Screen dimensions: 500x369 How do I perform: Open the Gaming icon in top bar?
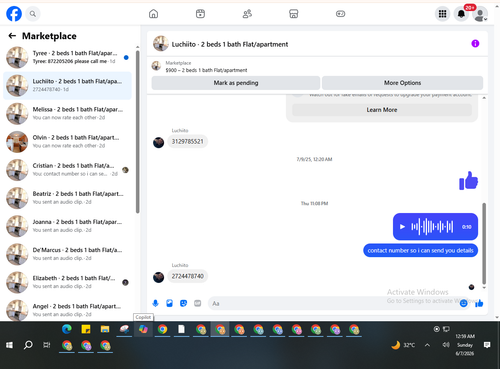tap(340, 14)
